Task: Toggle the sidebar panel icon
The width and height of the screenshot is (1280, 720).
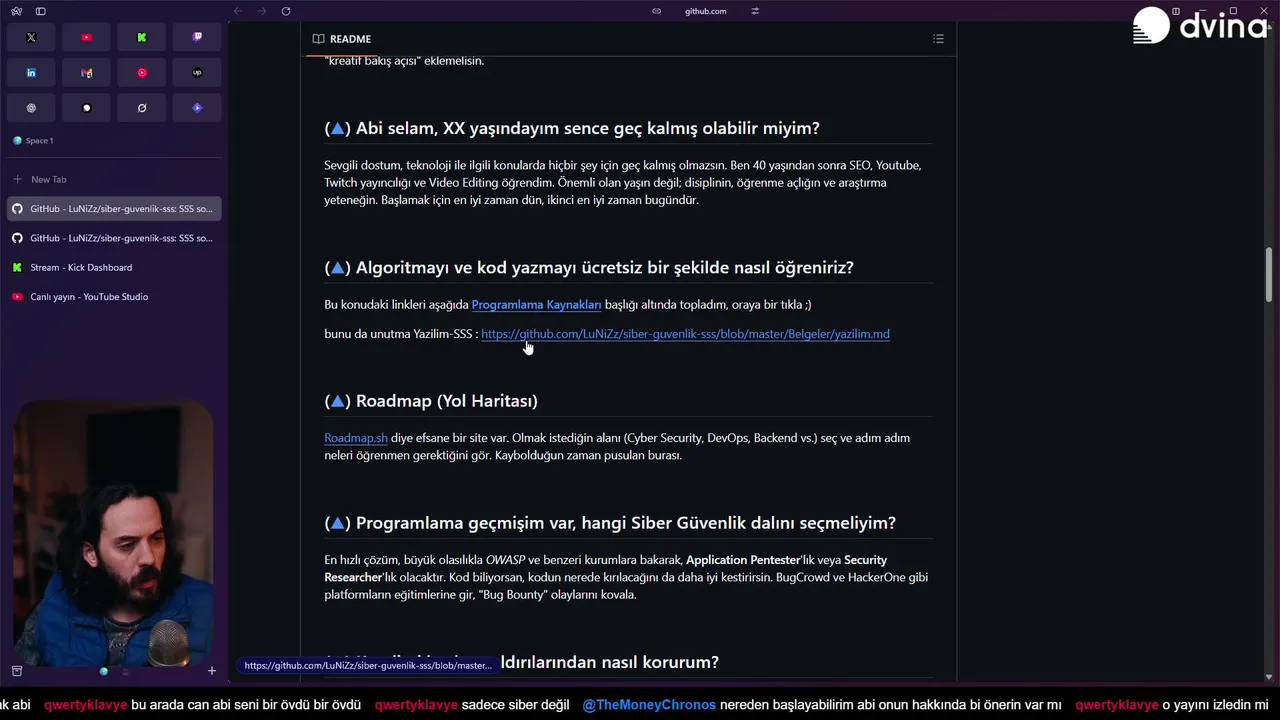Action: point(40,11)
